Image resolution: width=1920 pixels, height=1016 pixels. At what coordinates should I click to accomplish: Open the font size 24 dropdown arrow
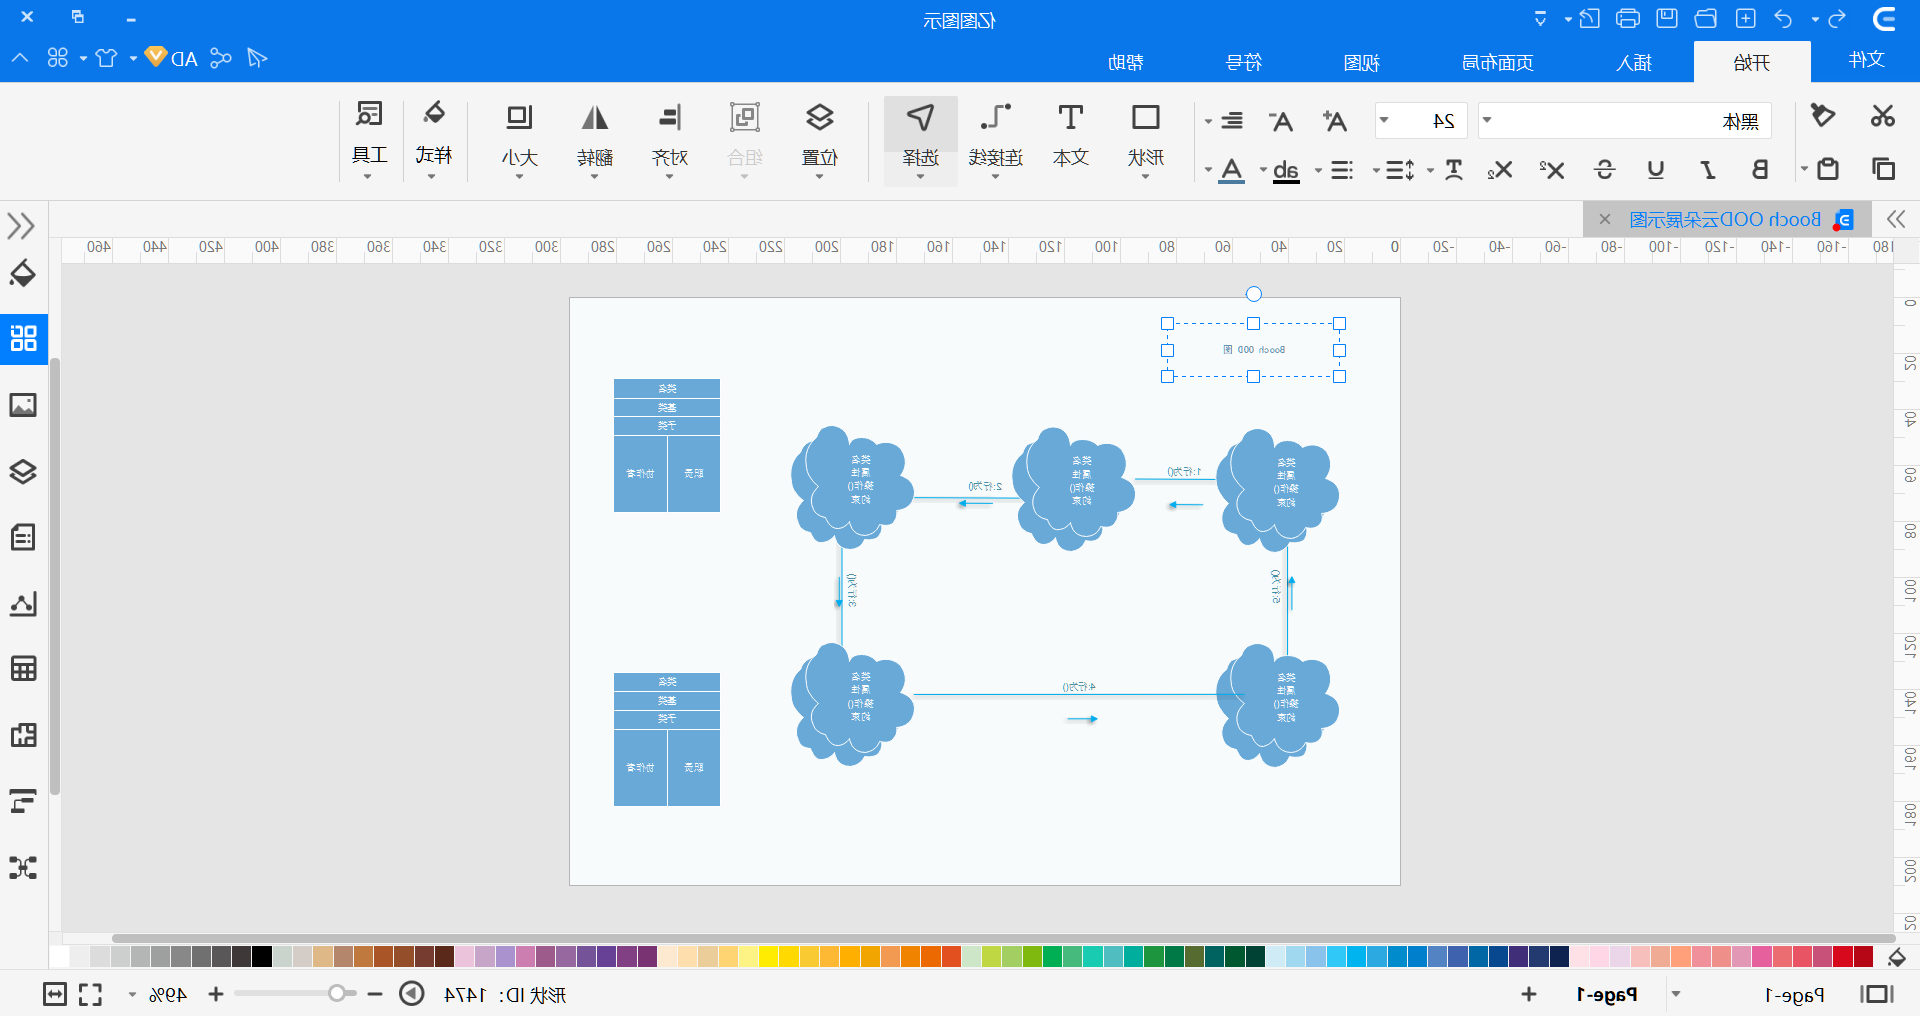point(1384,121)
